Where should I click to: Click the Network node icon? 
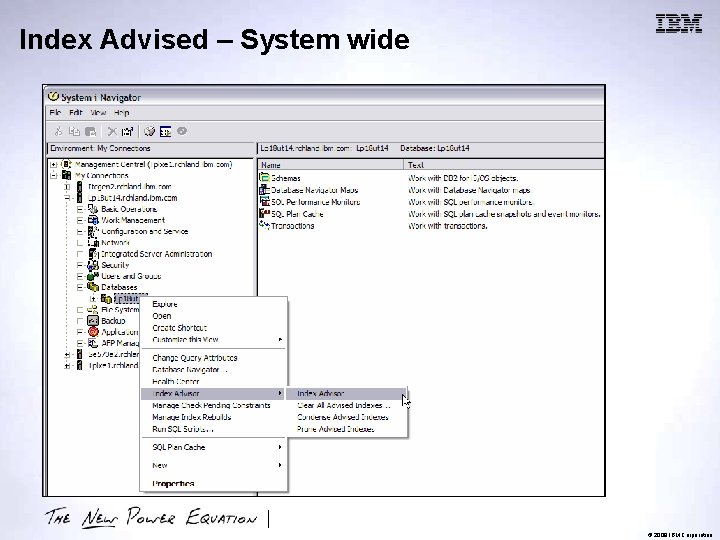93,242
